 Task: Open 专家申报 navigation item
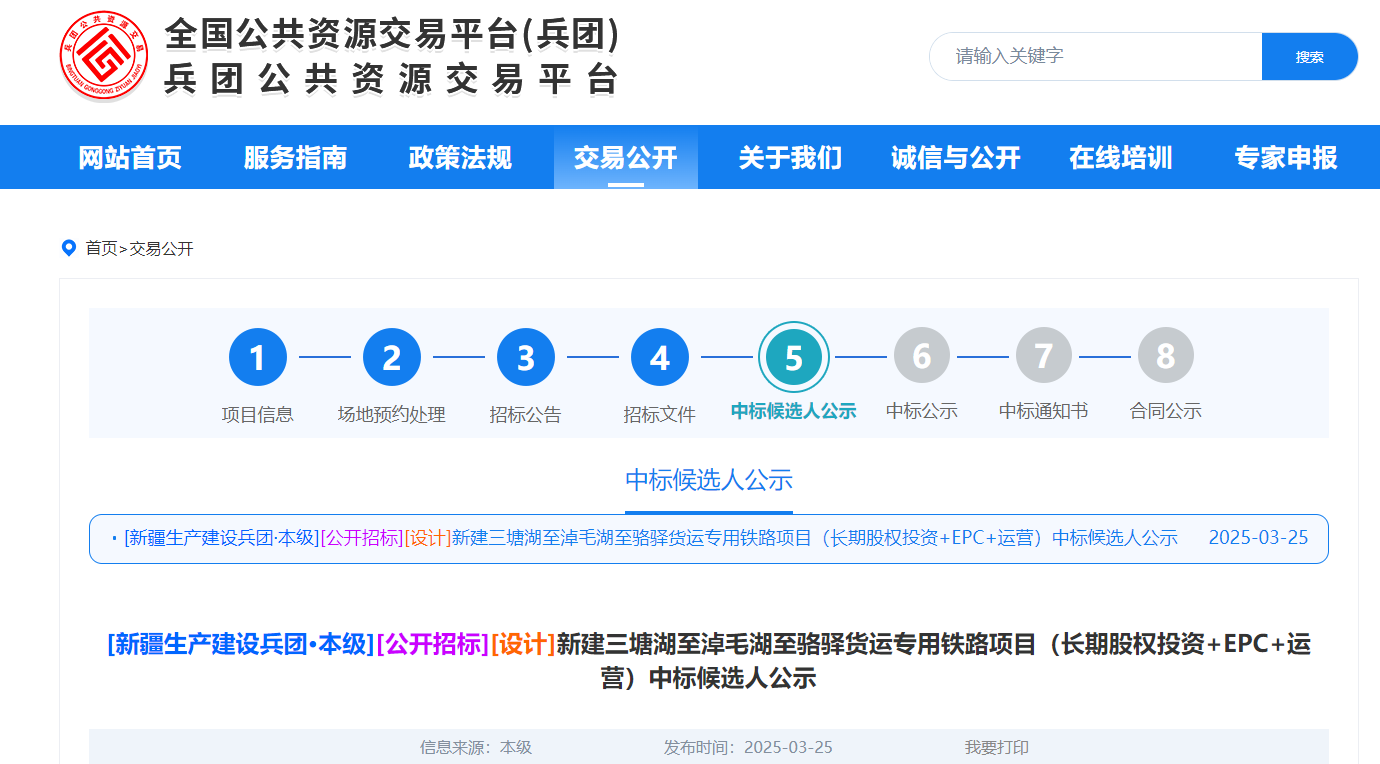pyautogui.click(x=1286, y=157)
